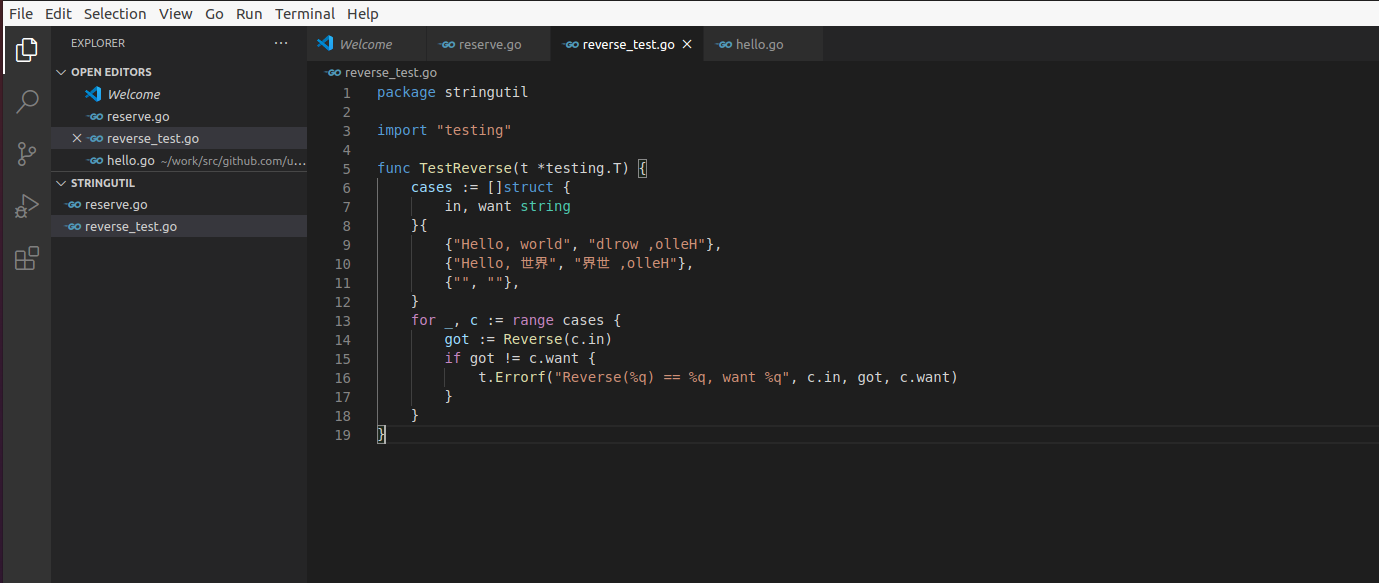Select reserve.go in Open Editors list
The height and width of the screenshot is (583, 1379).
pyautogui.click(x=179, y=116)
